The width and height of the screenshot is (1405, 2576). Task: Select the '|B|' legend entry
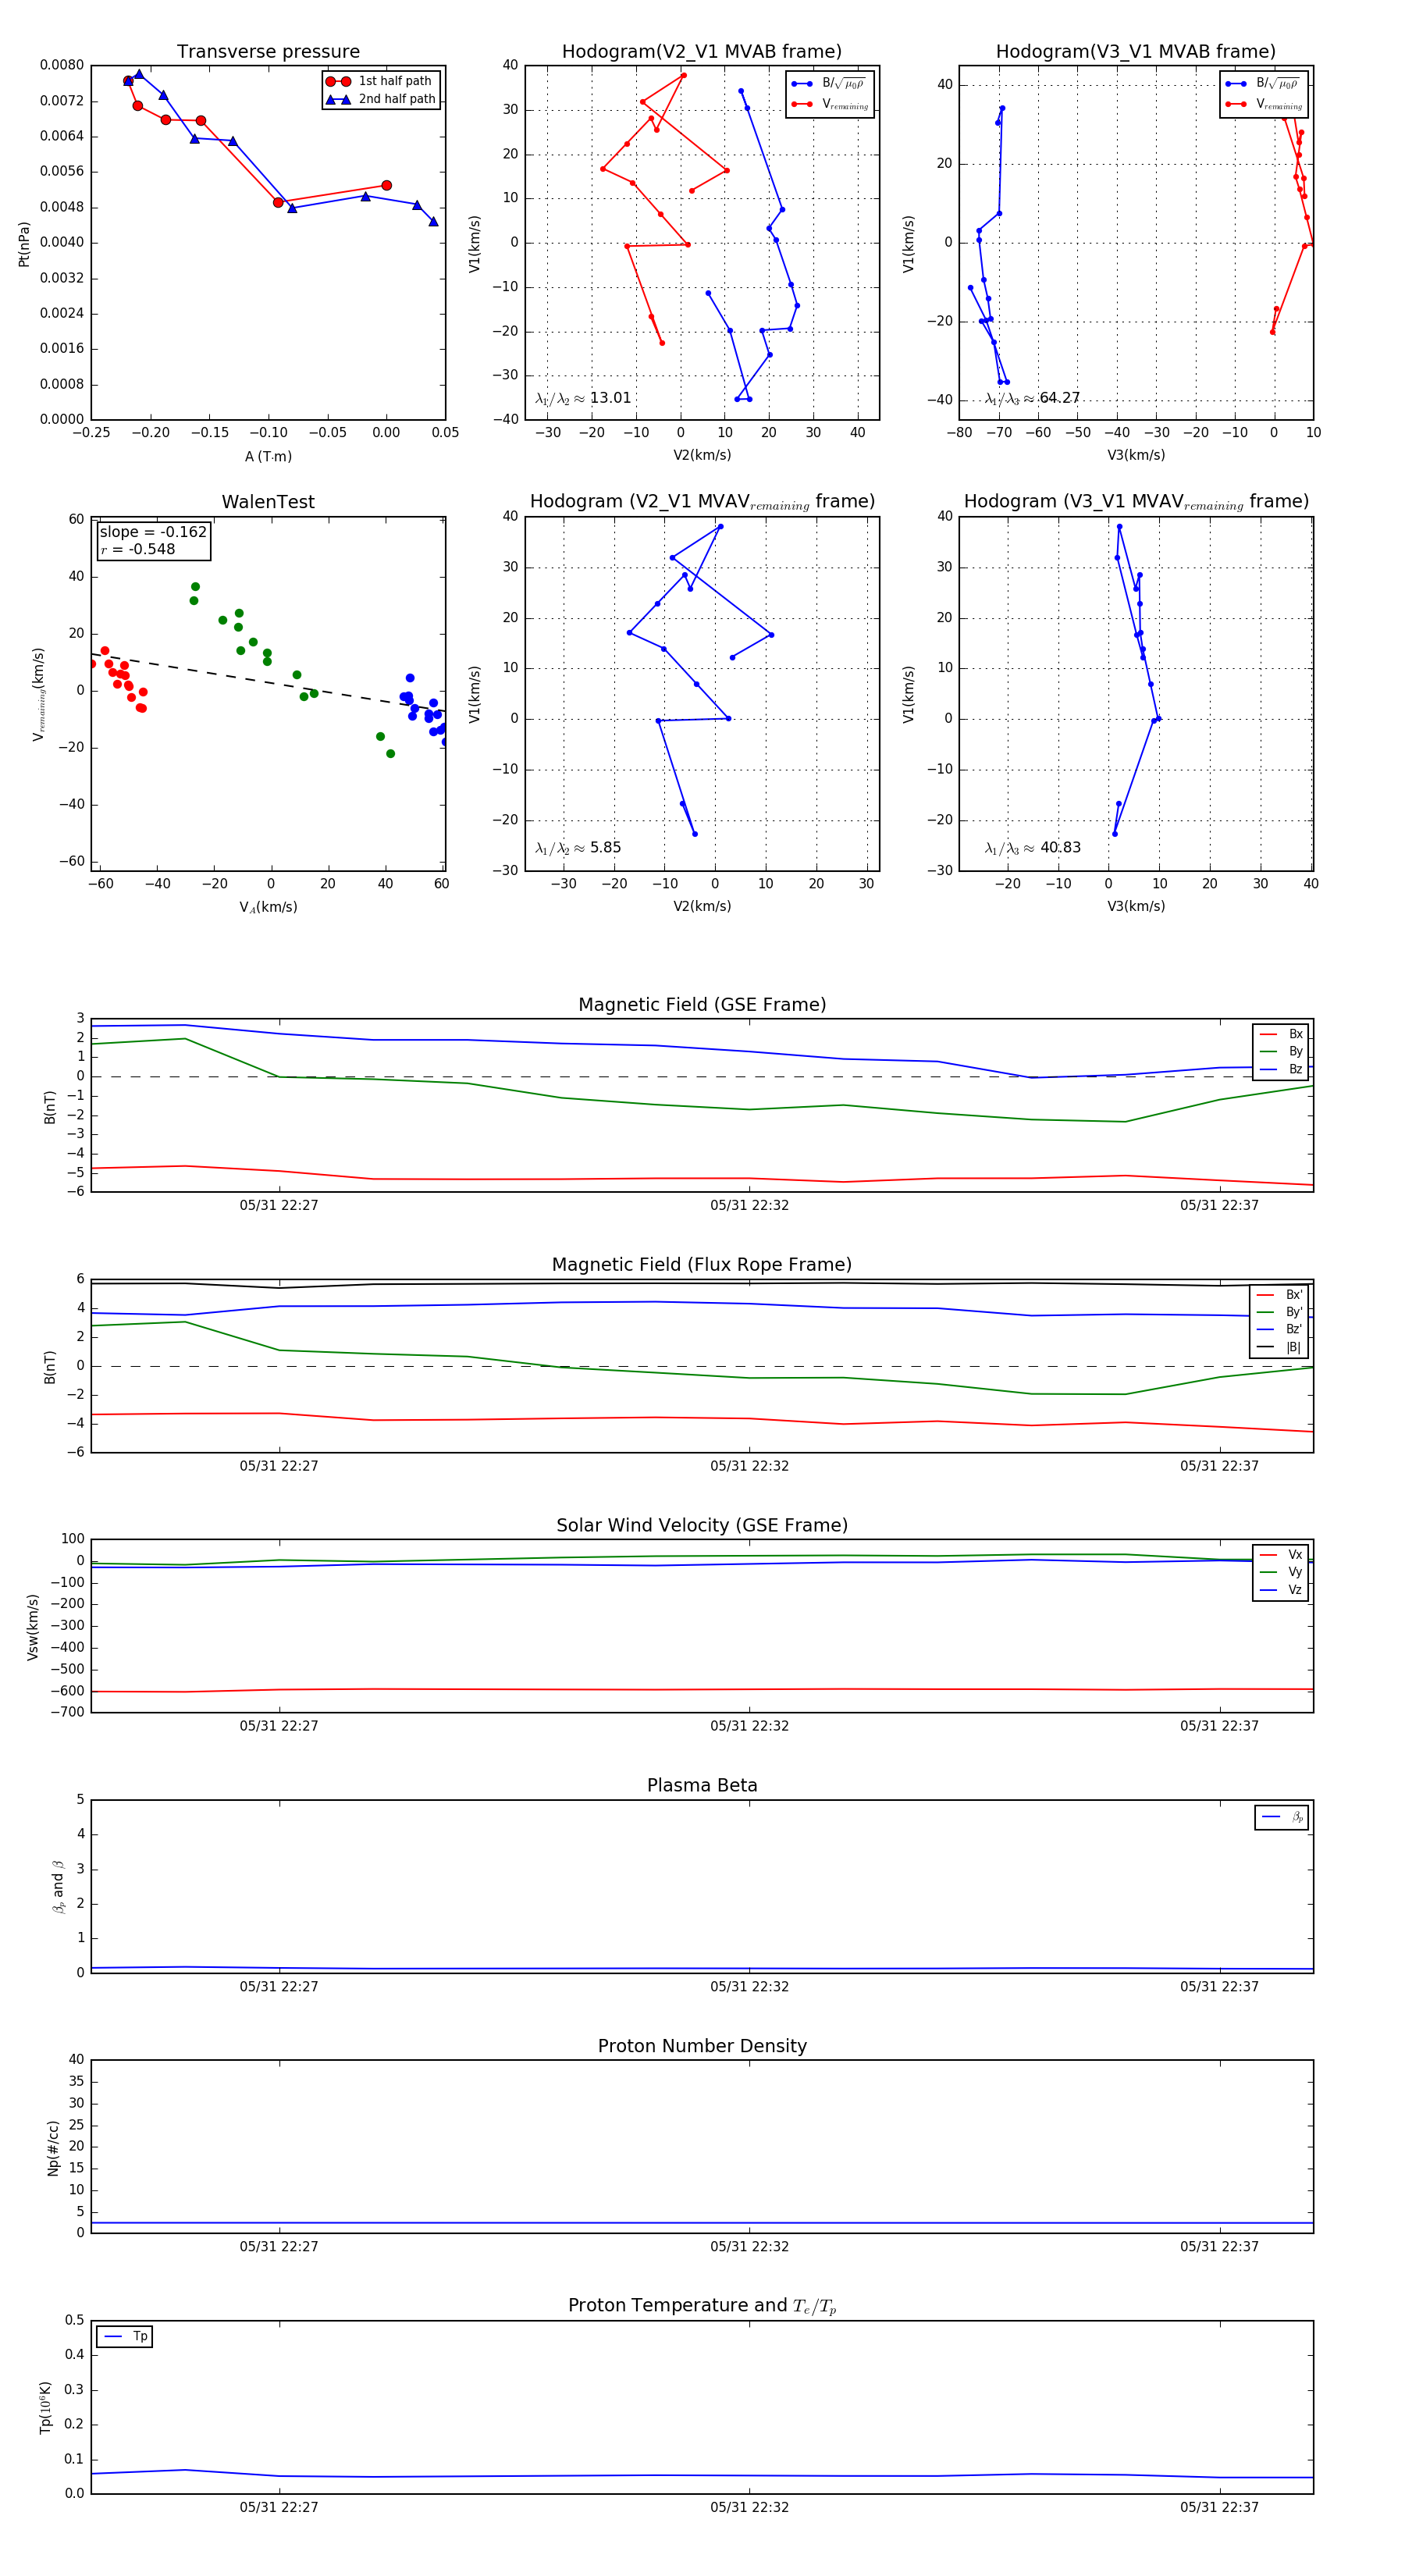point(1280,1347)
